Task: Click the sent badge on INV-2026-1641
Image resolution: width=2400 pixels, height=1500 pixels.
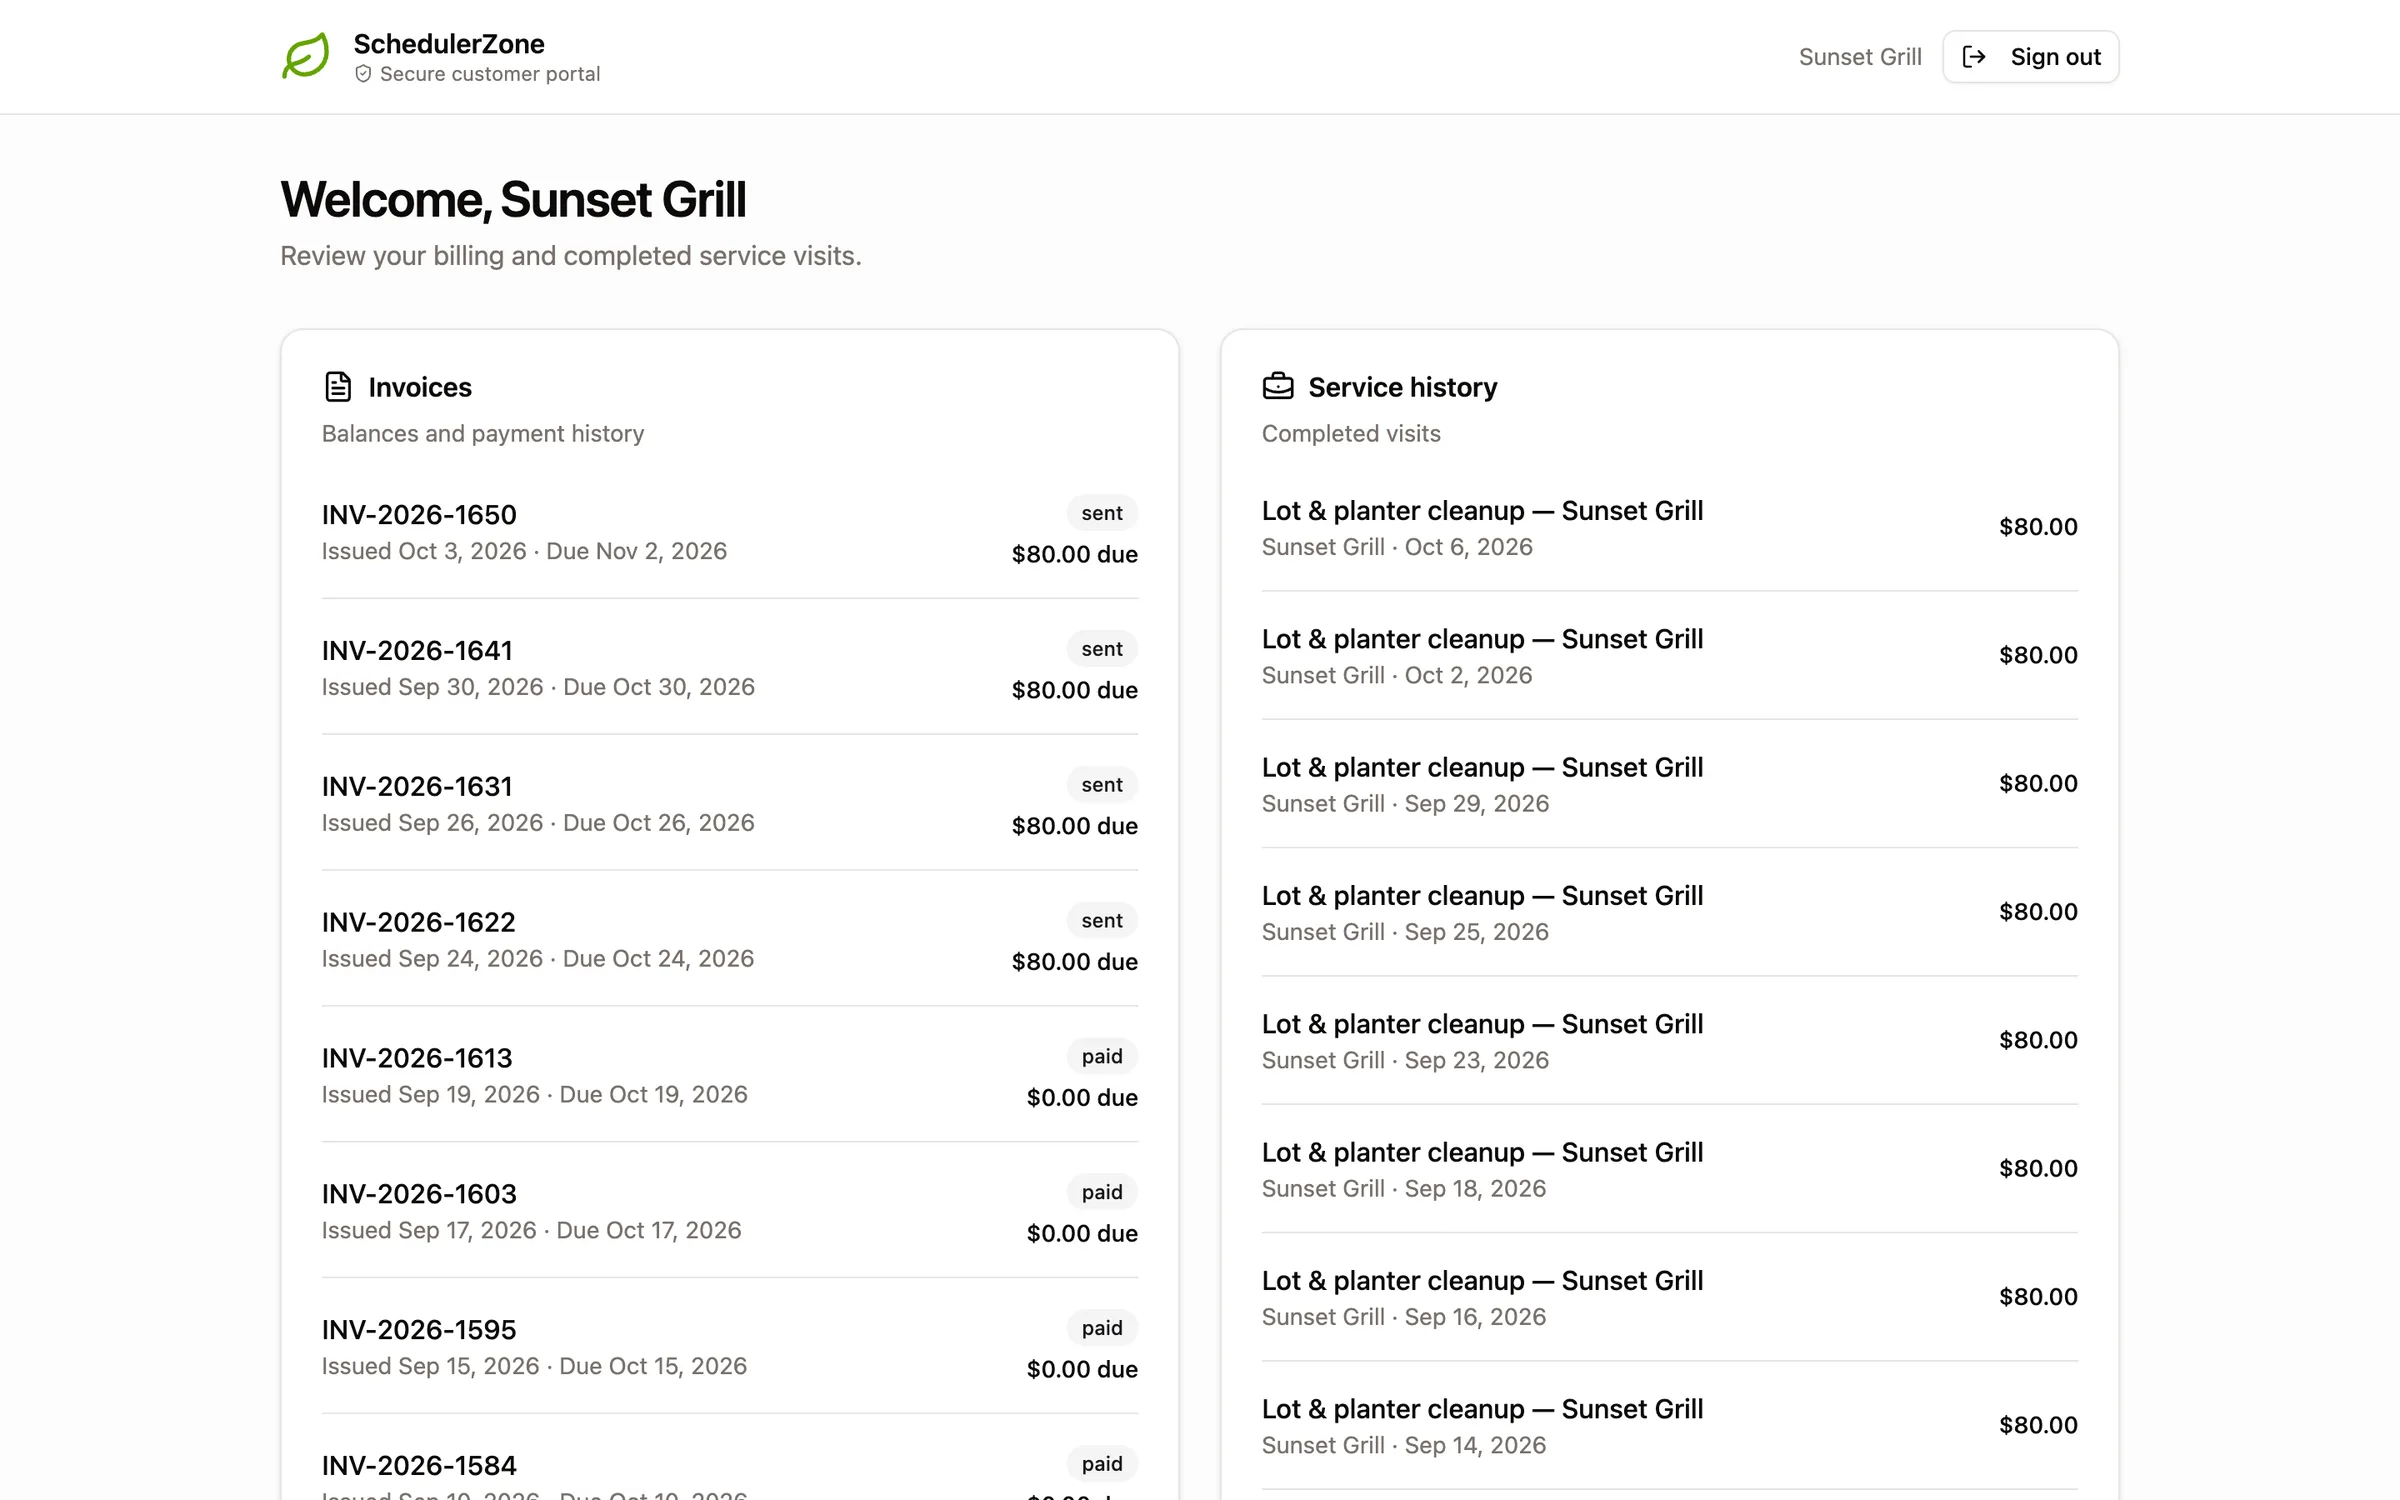Action: click(x=1102, y=649)
